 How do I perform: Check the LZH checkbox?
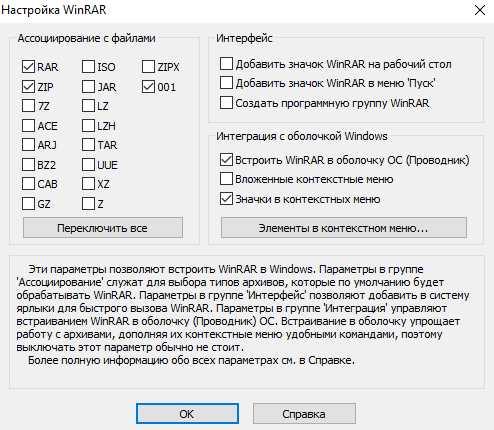tap(88, 126)
